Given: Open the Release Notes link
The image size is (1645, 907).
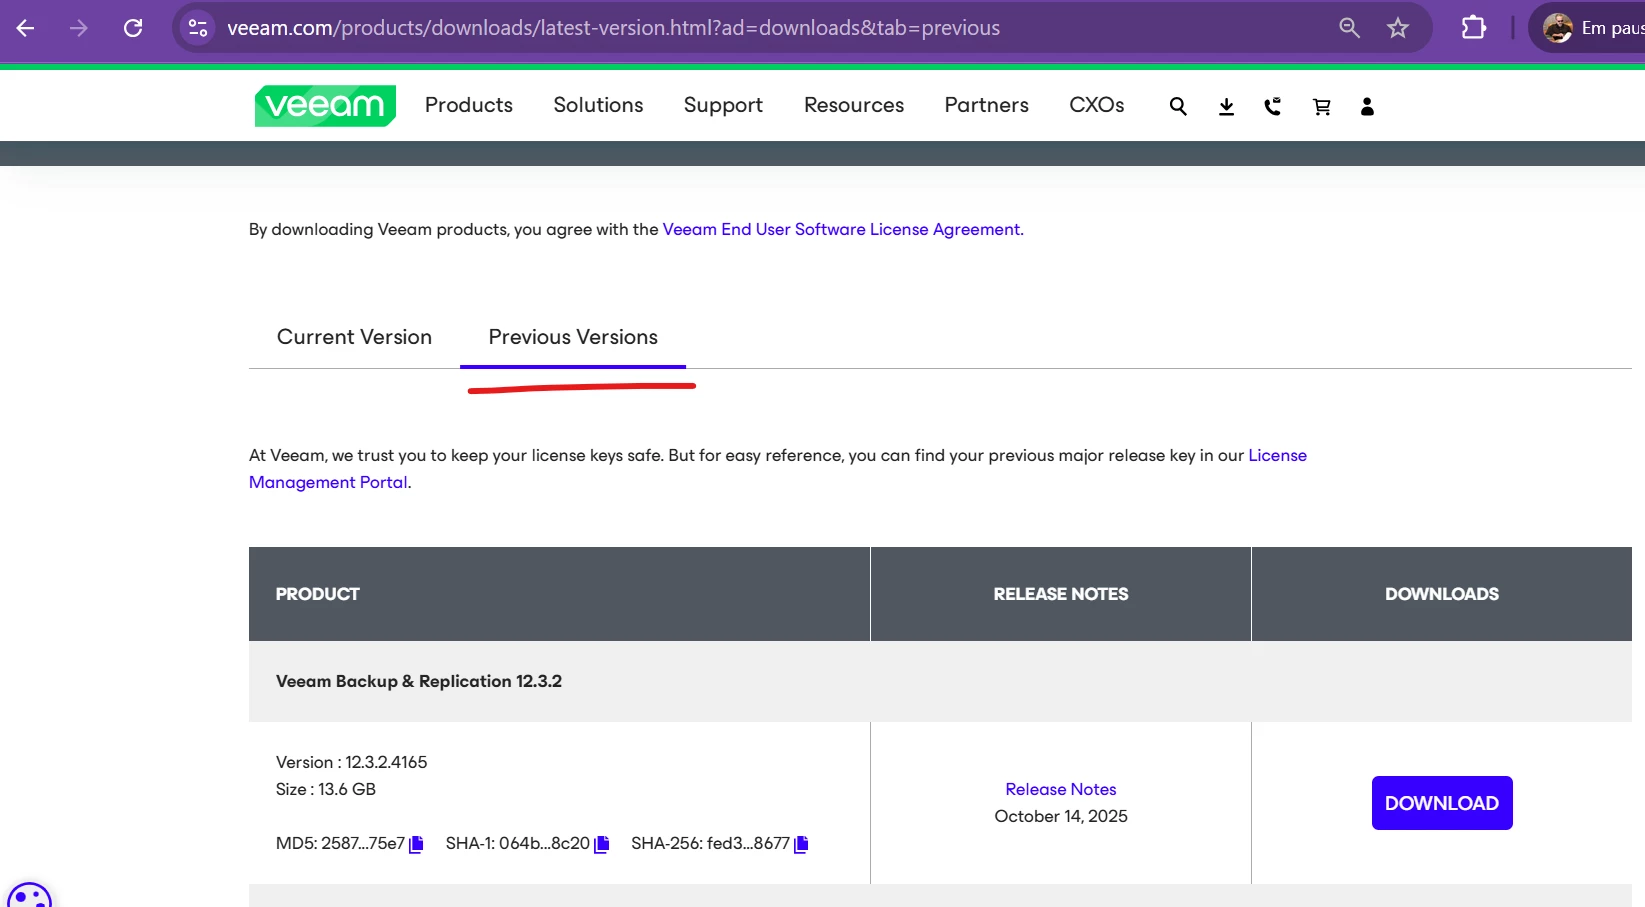Looking at the screenshot, I should point(1060,789).
